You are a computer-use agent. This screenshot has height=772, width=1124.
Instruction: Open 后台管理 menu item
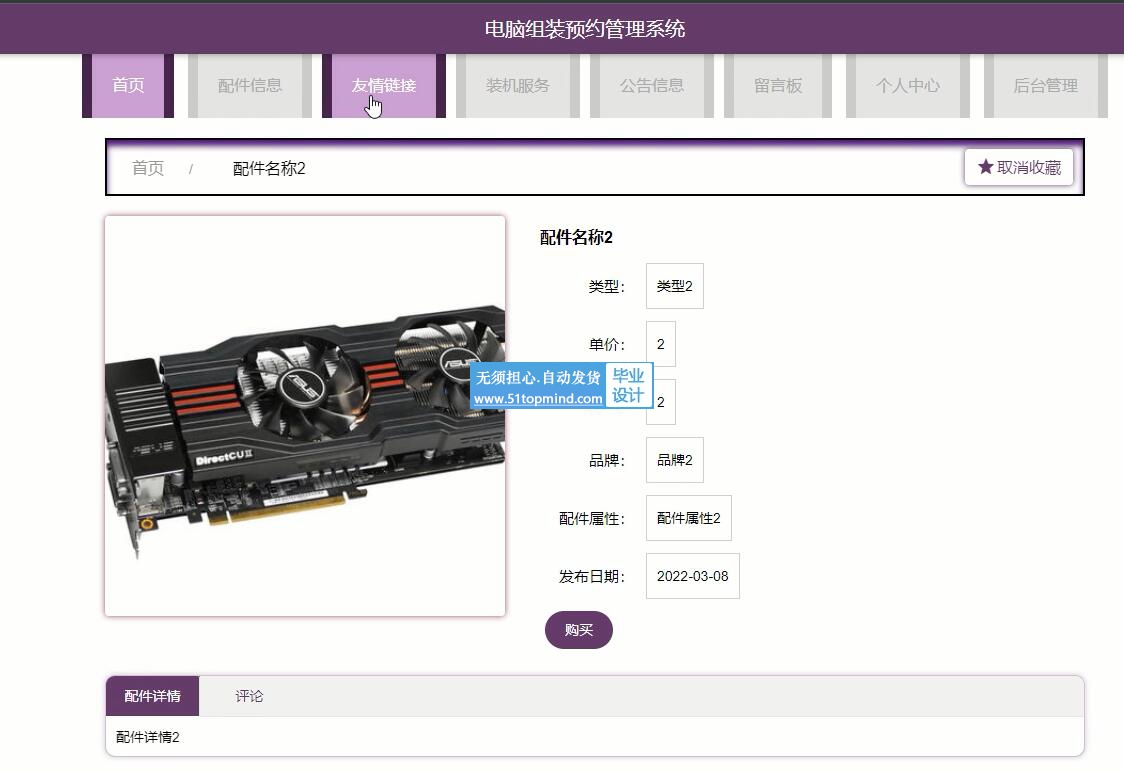[1046, 85]
